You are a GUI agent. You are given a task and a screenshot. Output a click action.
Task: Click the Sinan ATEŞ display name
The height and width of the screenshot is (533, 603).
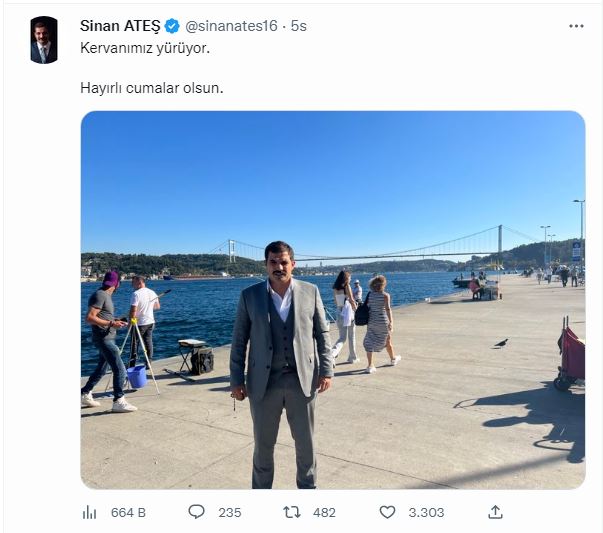tap(120, 27)
